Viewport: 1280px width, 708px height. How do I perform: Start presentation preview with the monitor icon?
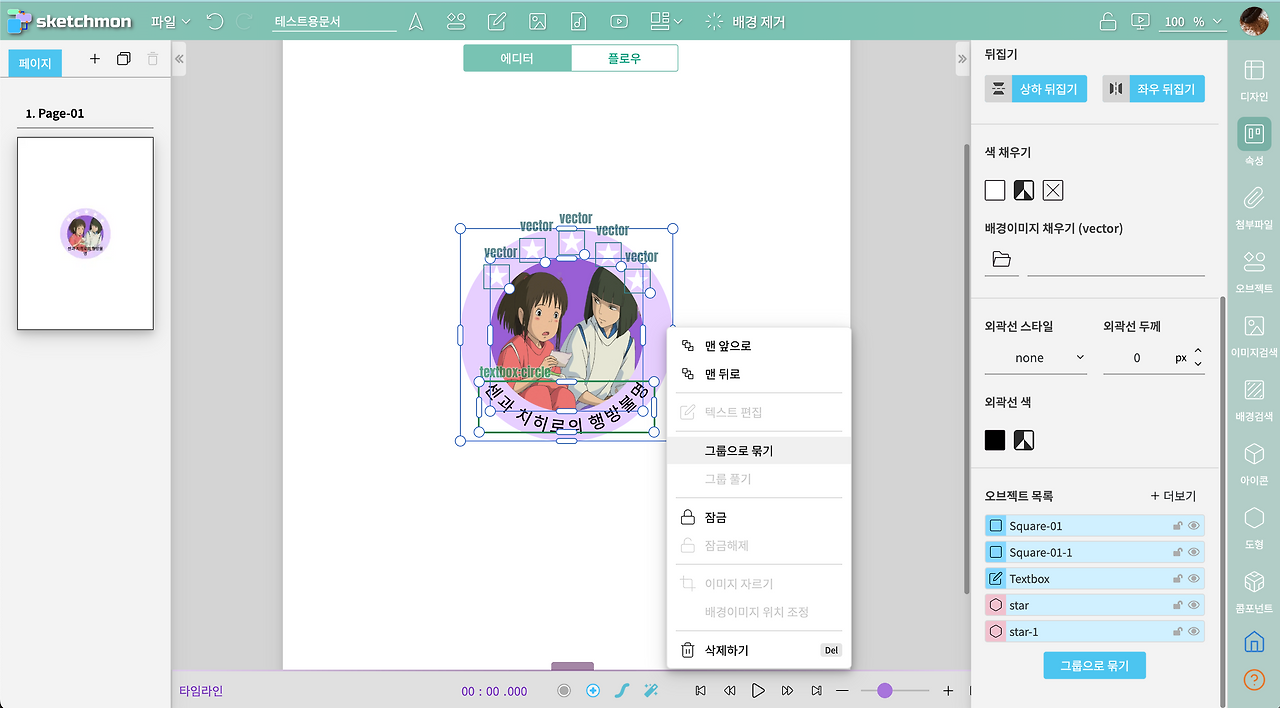(1140, 21)
